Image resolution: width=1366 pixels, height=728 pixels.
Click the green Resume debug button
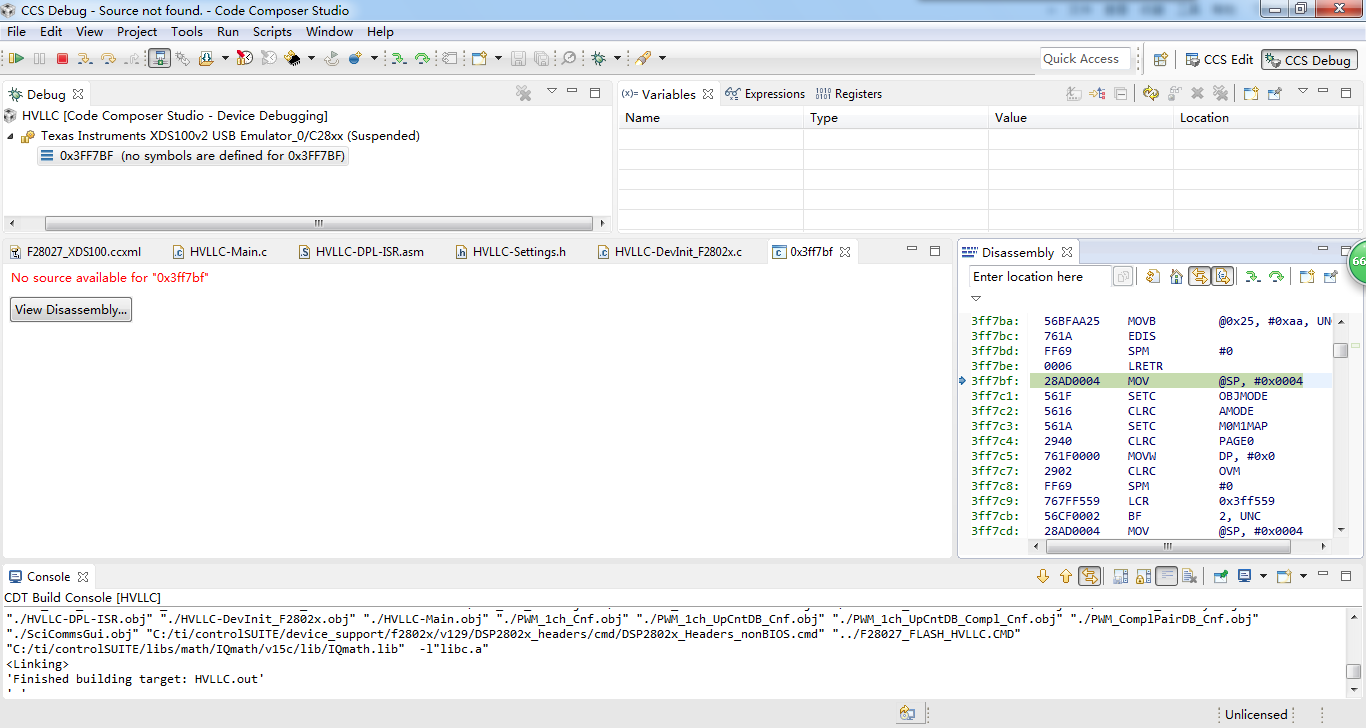[17, 59]
